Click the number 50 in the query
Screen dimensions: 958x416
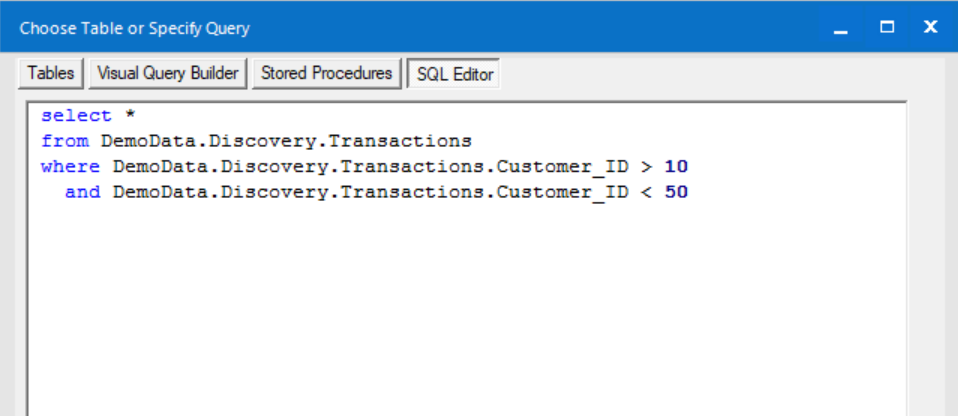(x=676, y=192)
